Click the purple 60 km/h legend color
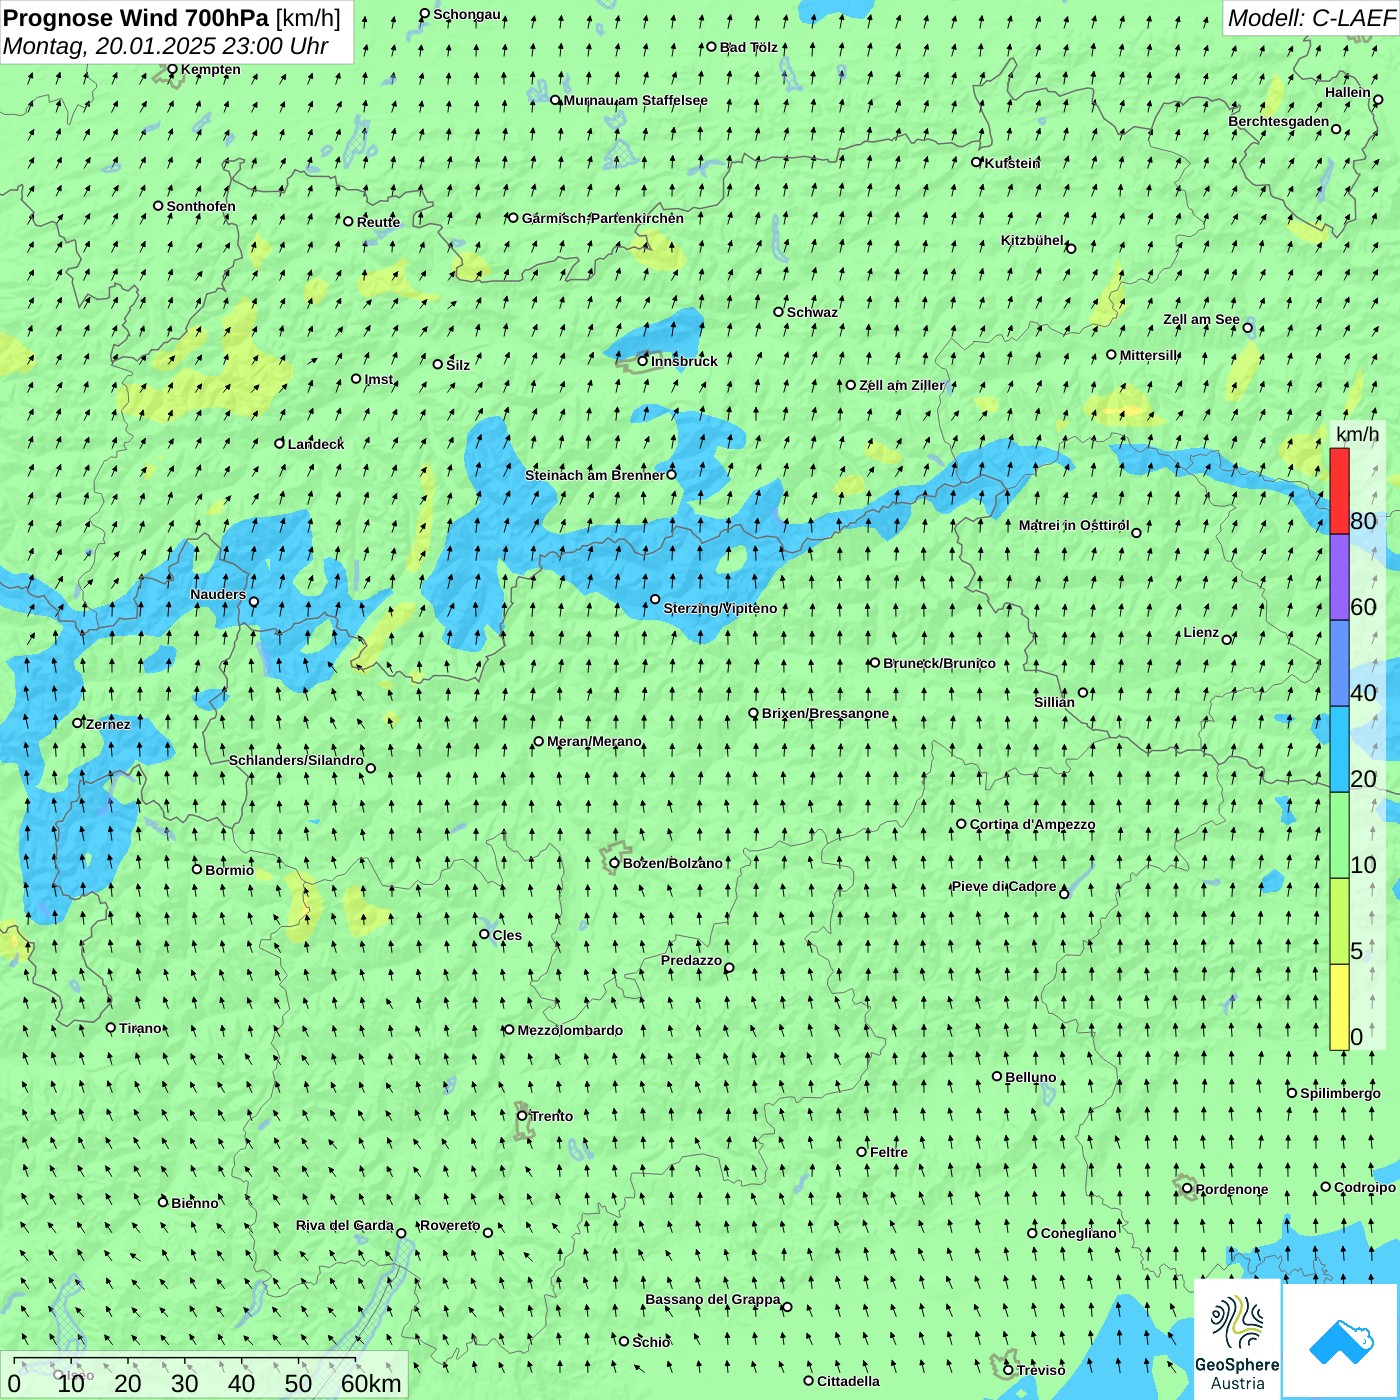 (1339, 577)
